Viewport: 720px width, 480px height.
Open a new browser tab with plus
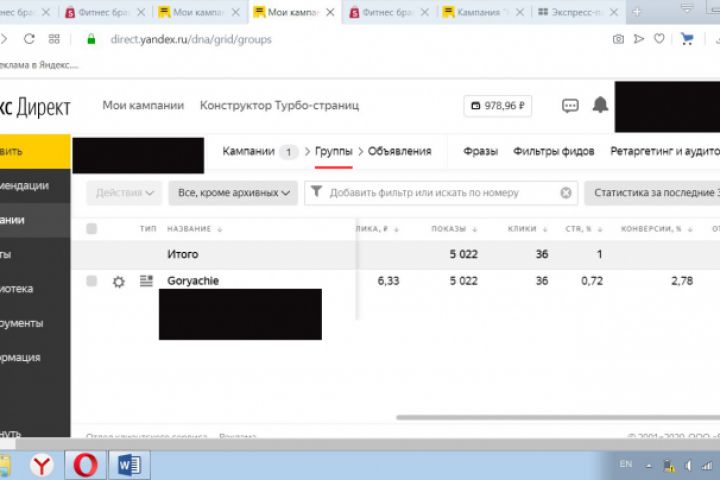(x=636, y=12)
